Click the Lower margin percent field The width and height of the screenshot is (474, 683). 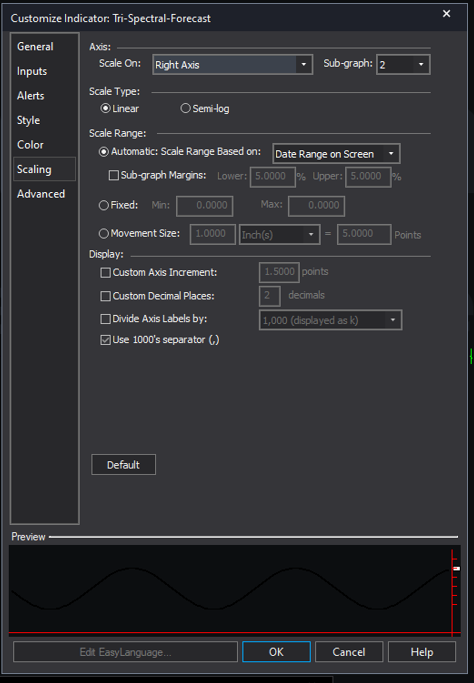[272, 176]
